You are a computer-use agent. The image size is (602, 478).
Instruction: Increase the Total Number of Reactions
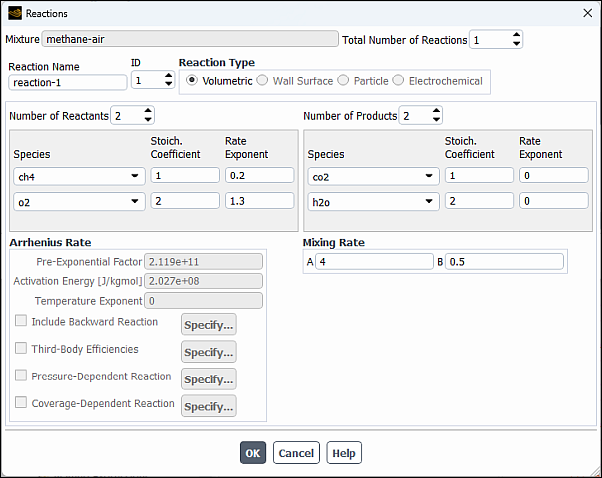516,35
